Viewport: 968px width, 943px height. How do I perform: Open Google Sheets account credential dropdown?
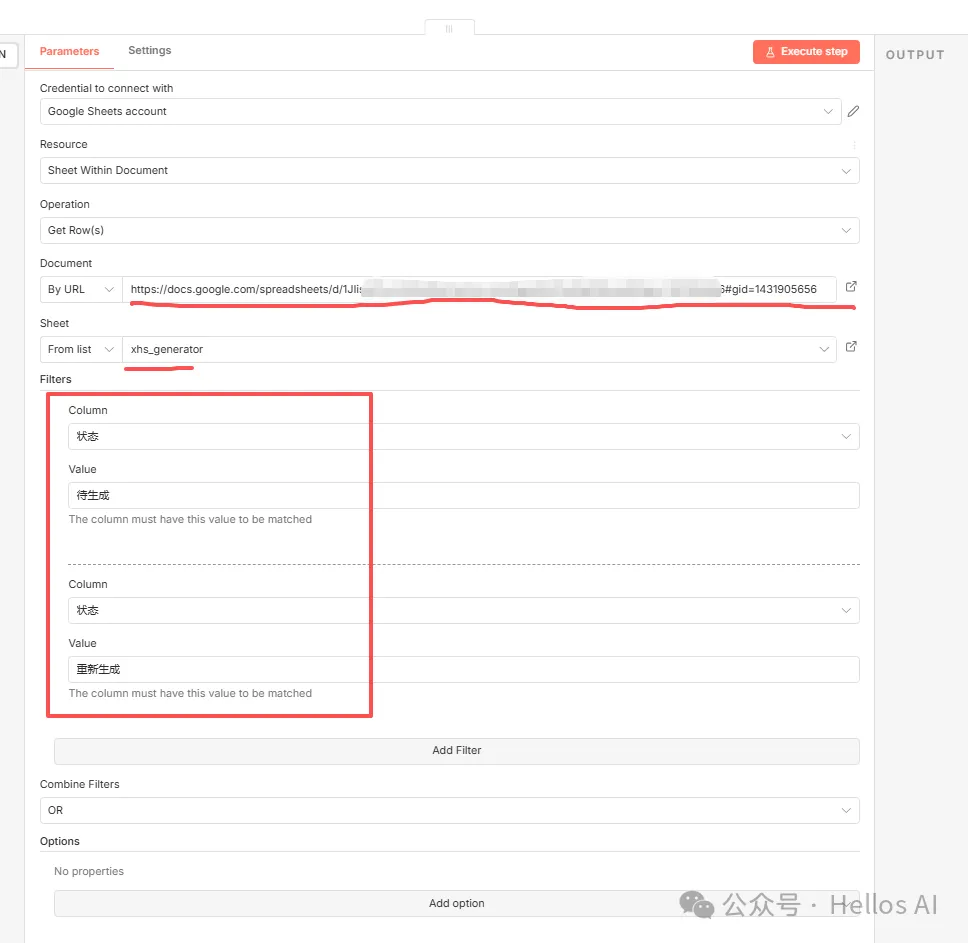440,112
